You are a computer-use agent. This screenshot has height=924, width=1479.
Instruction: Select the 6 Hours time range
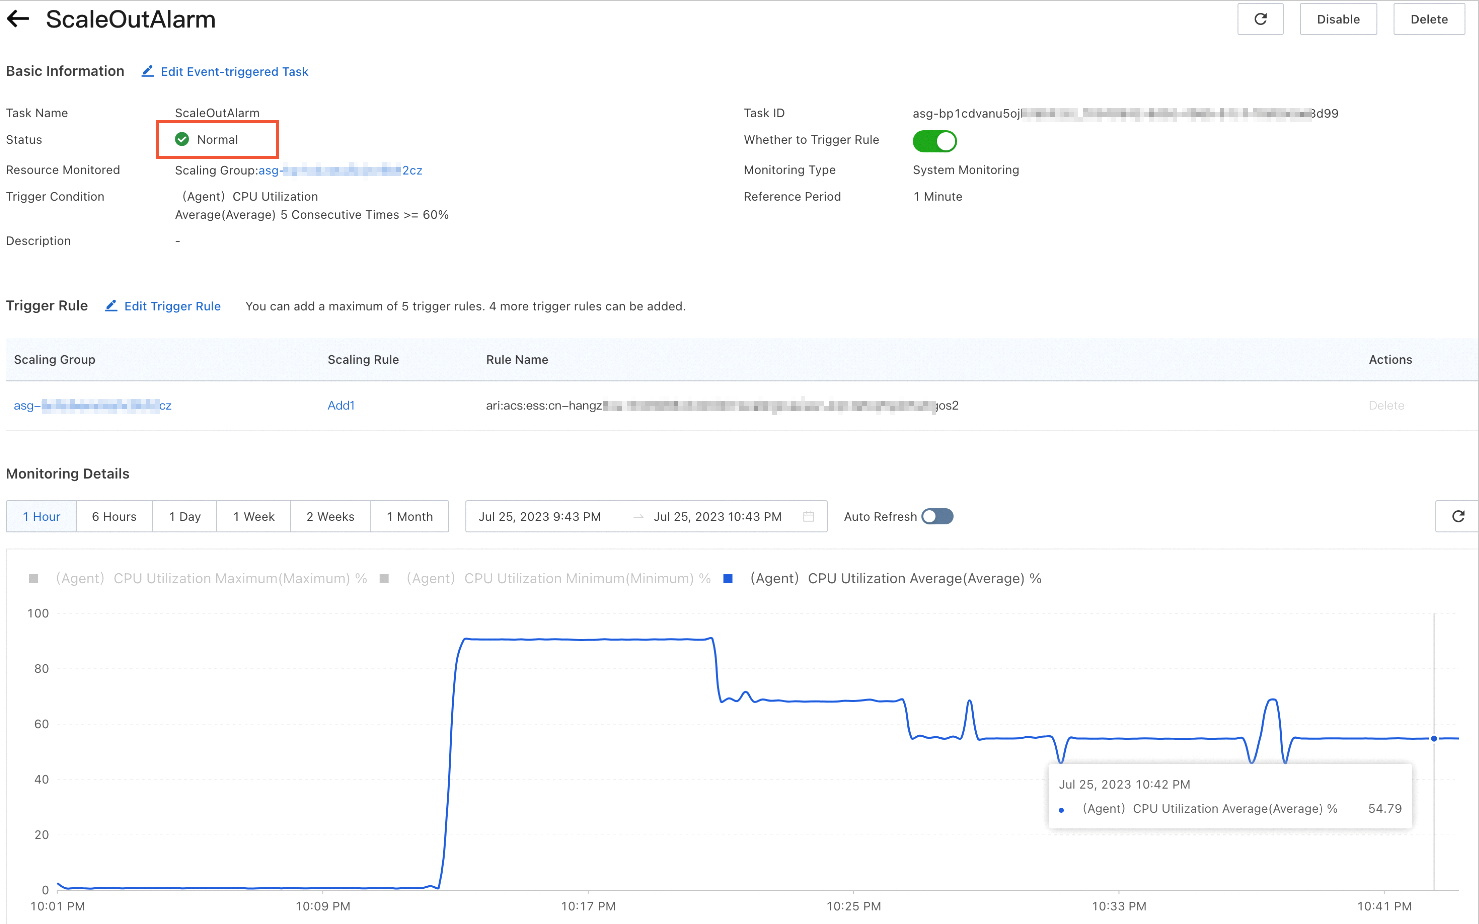pyautogui.click(x=114, y=516)
